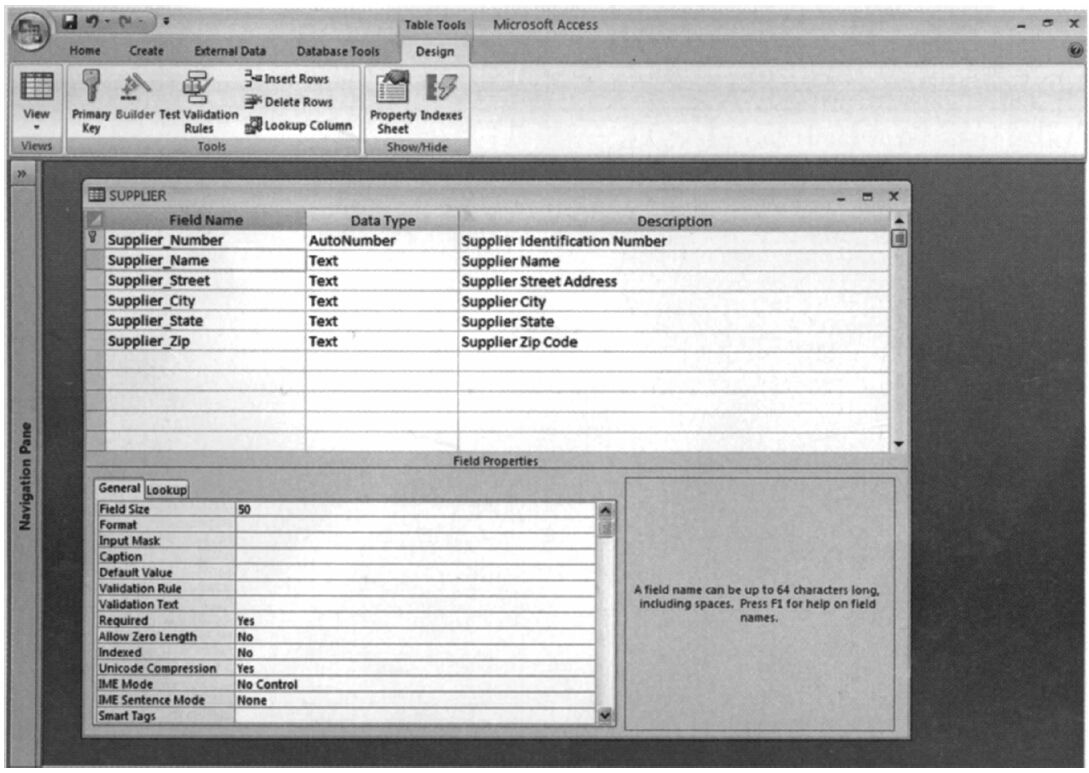This screenshot has height=773, width=1089.
Task: Click the Format property field
Action: 415,525
